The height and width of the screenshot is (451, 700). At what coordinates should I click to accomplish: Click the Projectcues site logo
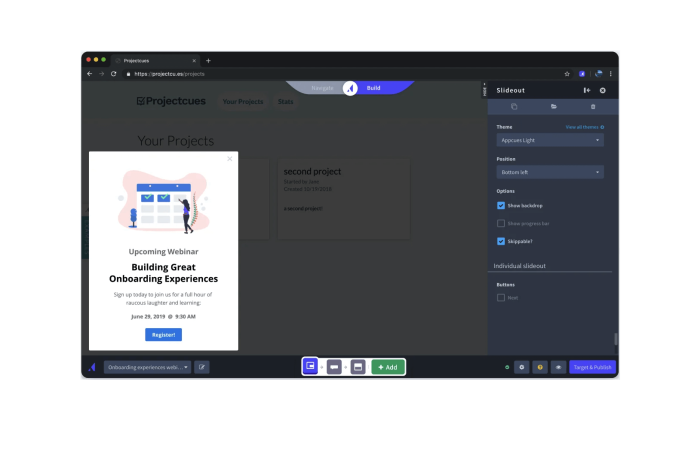[171, 101]
